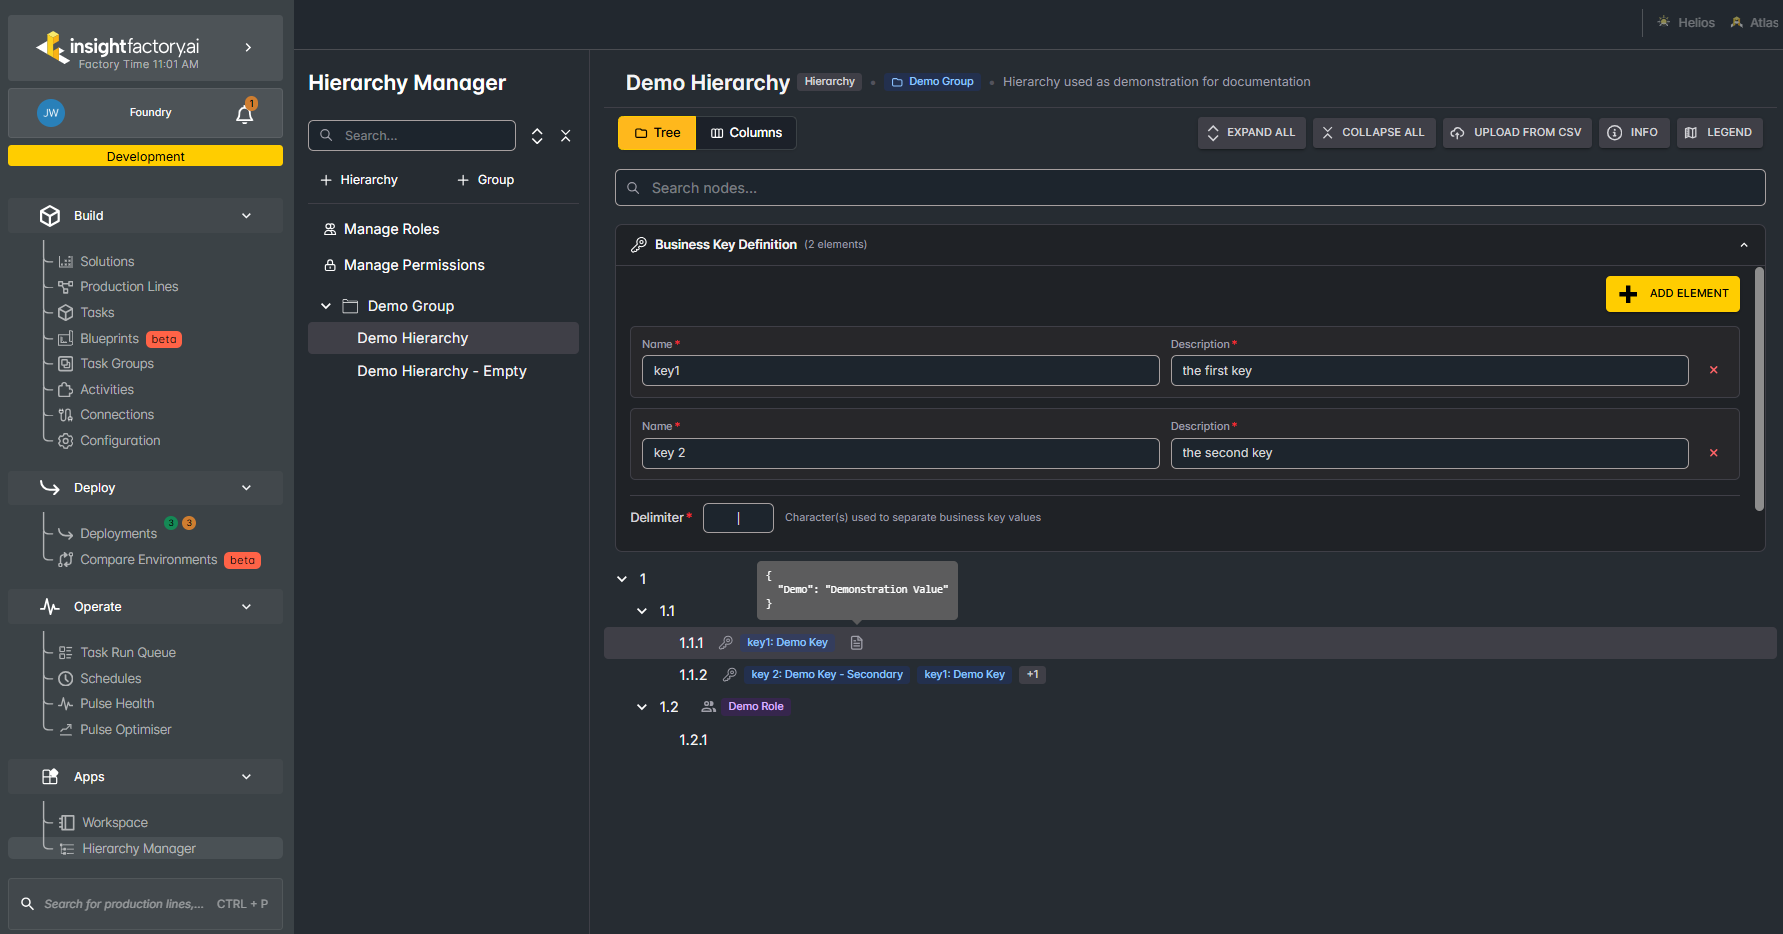
Task: Collapse the Business Key Definition section
Action: 1744,245
